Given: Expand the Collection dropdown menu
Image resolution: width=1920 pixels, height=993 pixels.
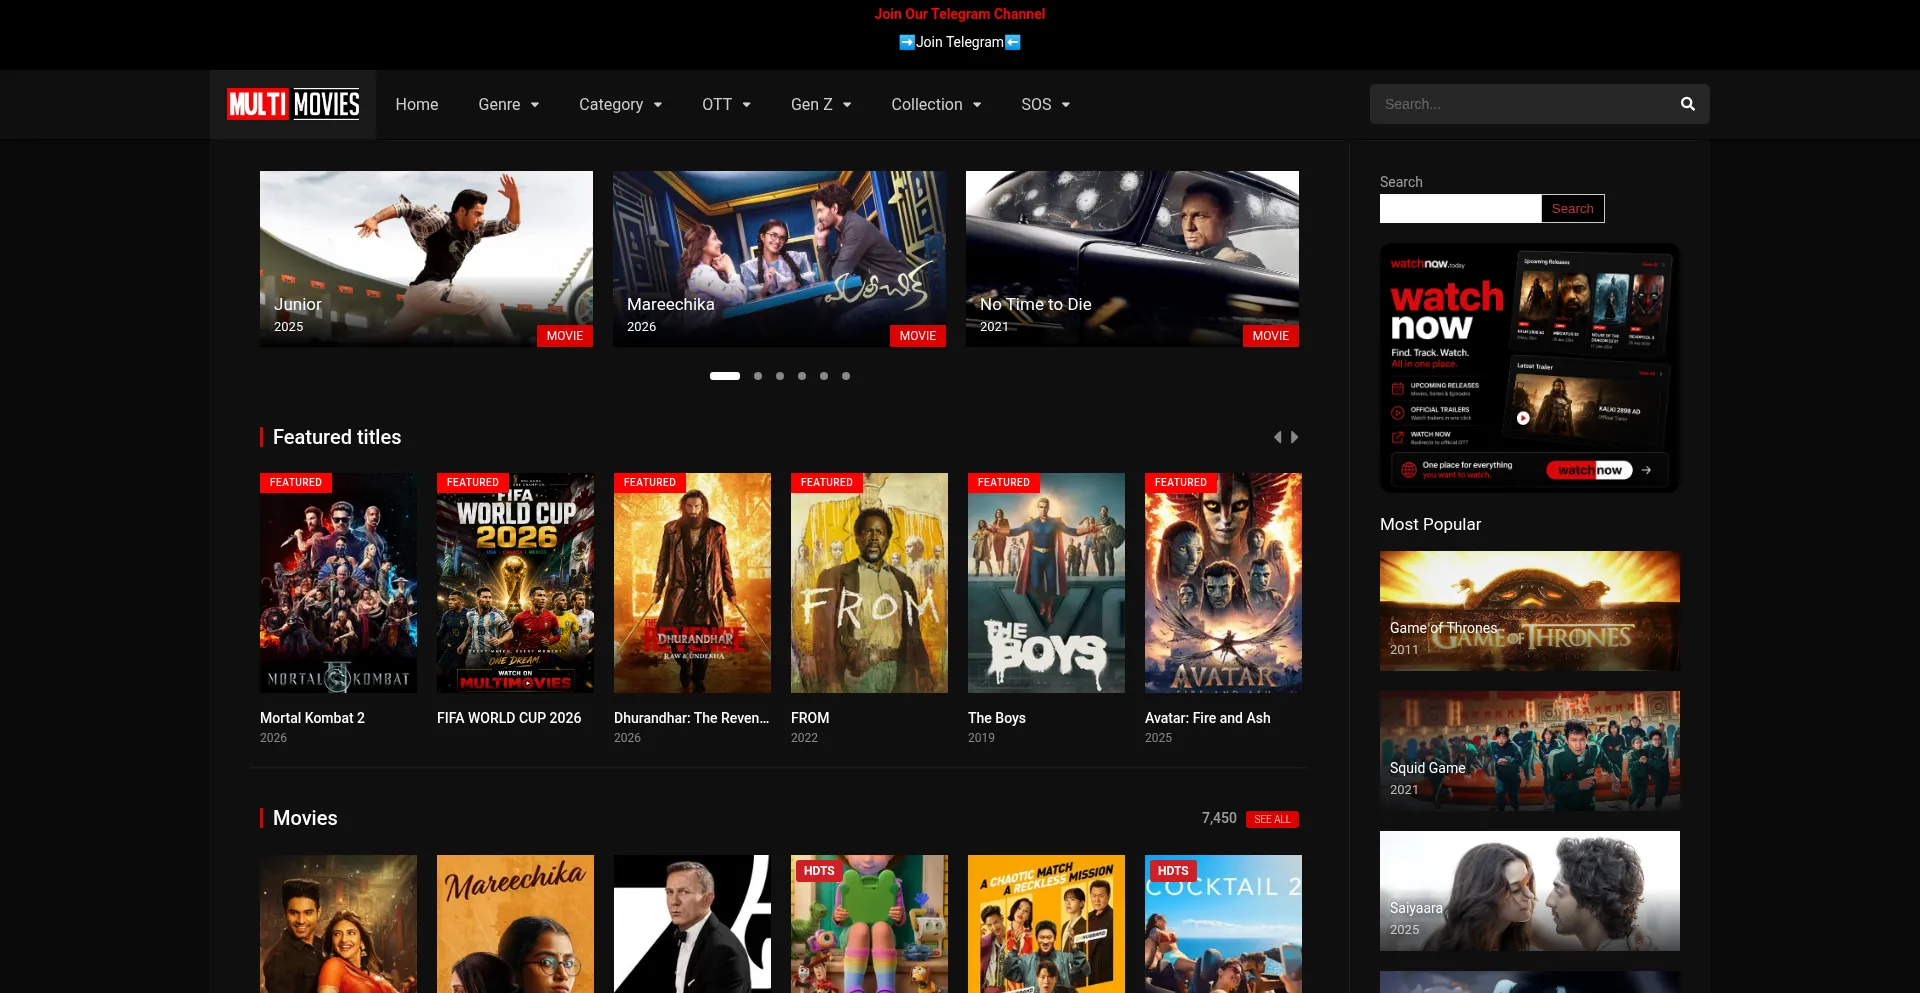Looking at the screenshot, I should click(937, 104).
